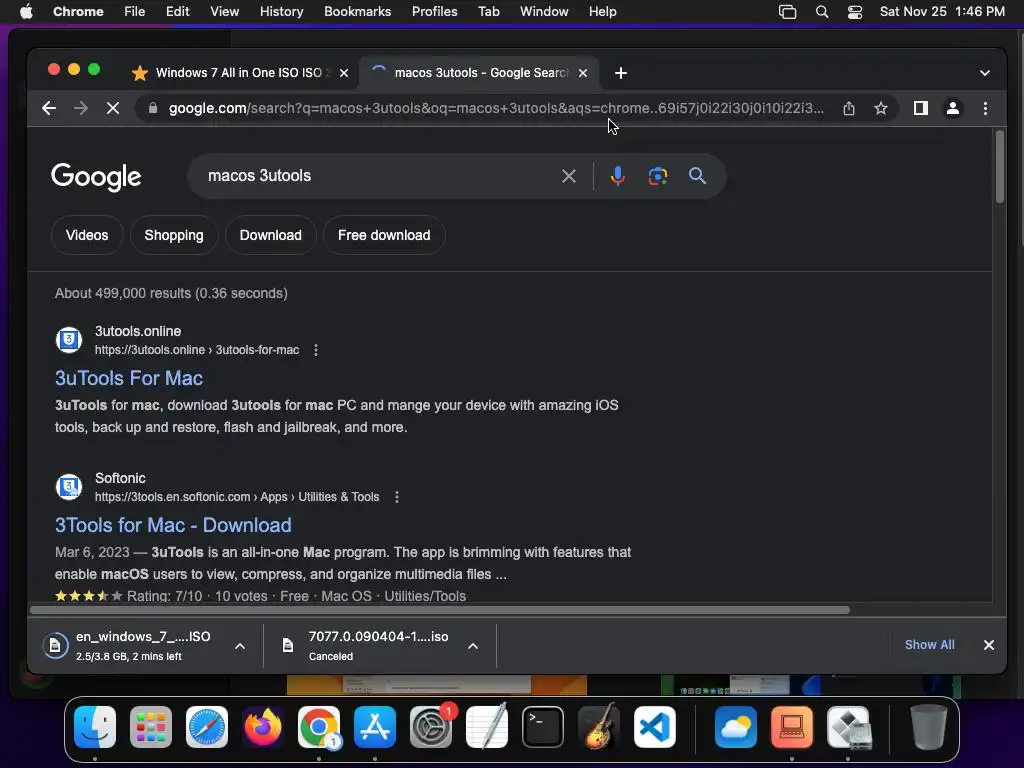The image size is (1024, 768).
Task: Search by image with Google Lens icon
Action: coord(658,176)
